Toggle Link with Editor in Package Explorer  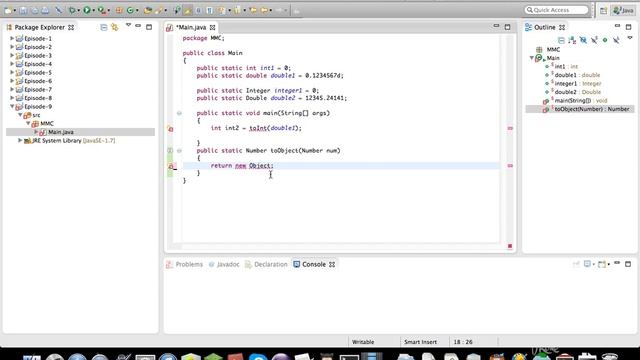click(115, 27)
